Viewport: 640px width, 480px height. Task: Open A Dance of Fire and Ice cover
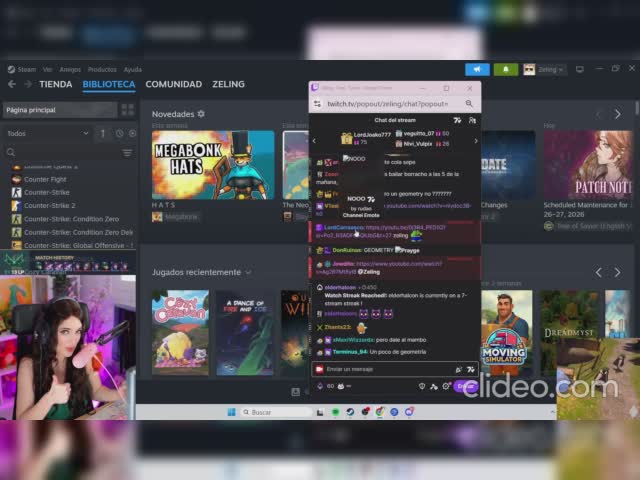pos(245,332)
